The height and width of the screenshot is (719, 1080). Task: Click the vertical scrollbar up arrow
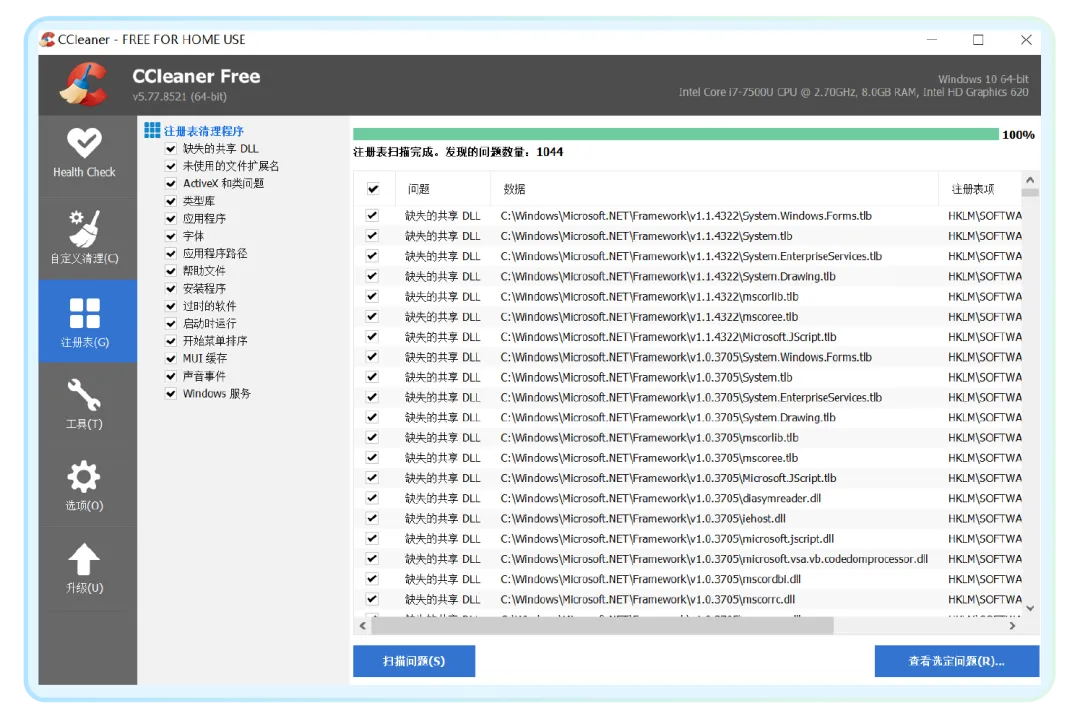coord(1030,180)
